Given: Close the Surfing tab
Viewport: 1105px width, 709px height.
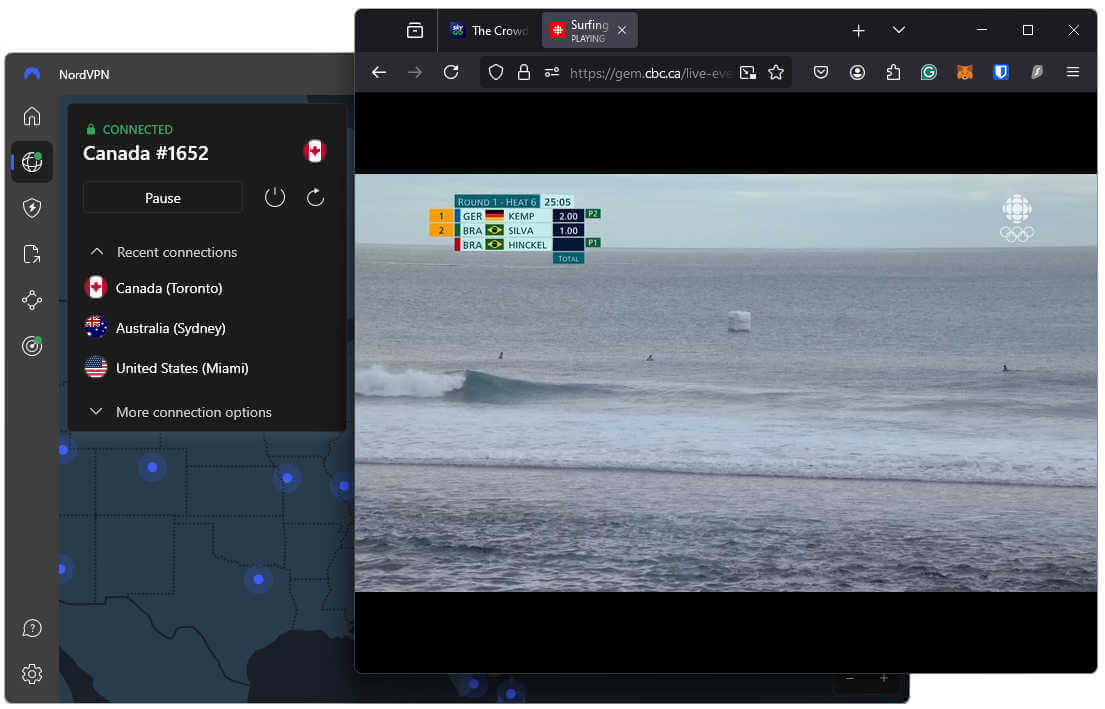Looking at the screenshot, I should (x=622, y=30).
